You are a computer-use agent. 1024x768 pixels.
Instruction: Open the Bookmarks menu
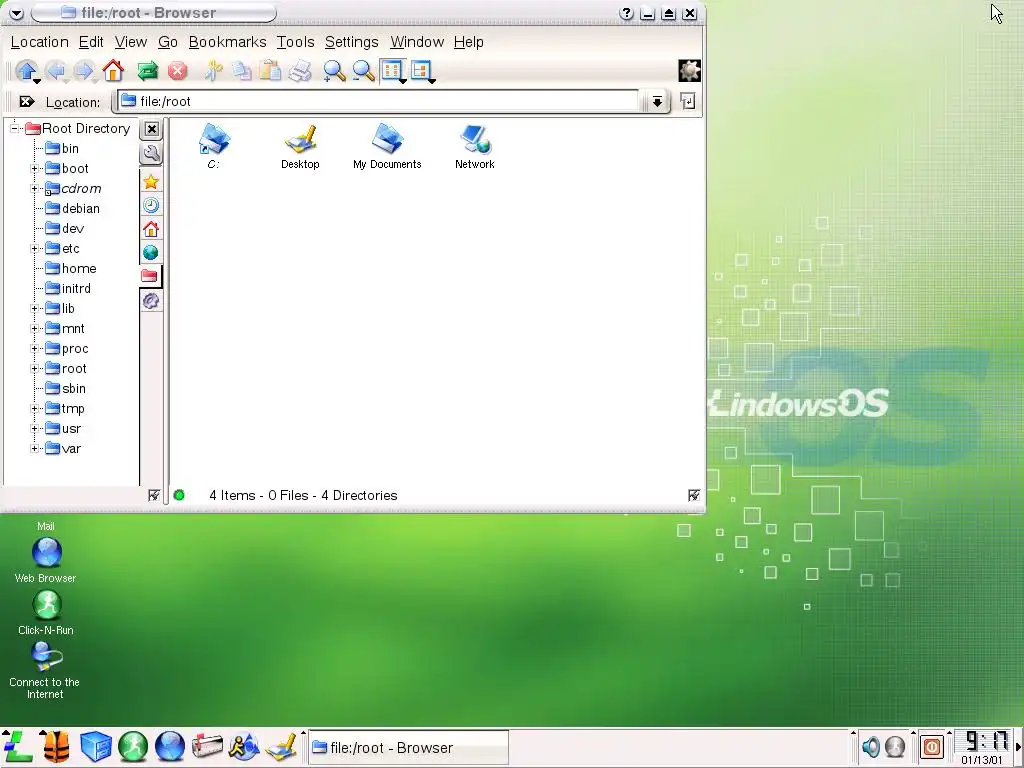point(227,42)
